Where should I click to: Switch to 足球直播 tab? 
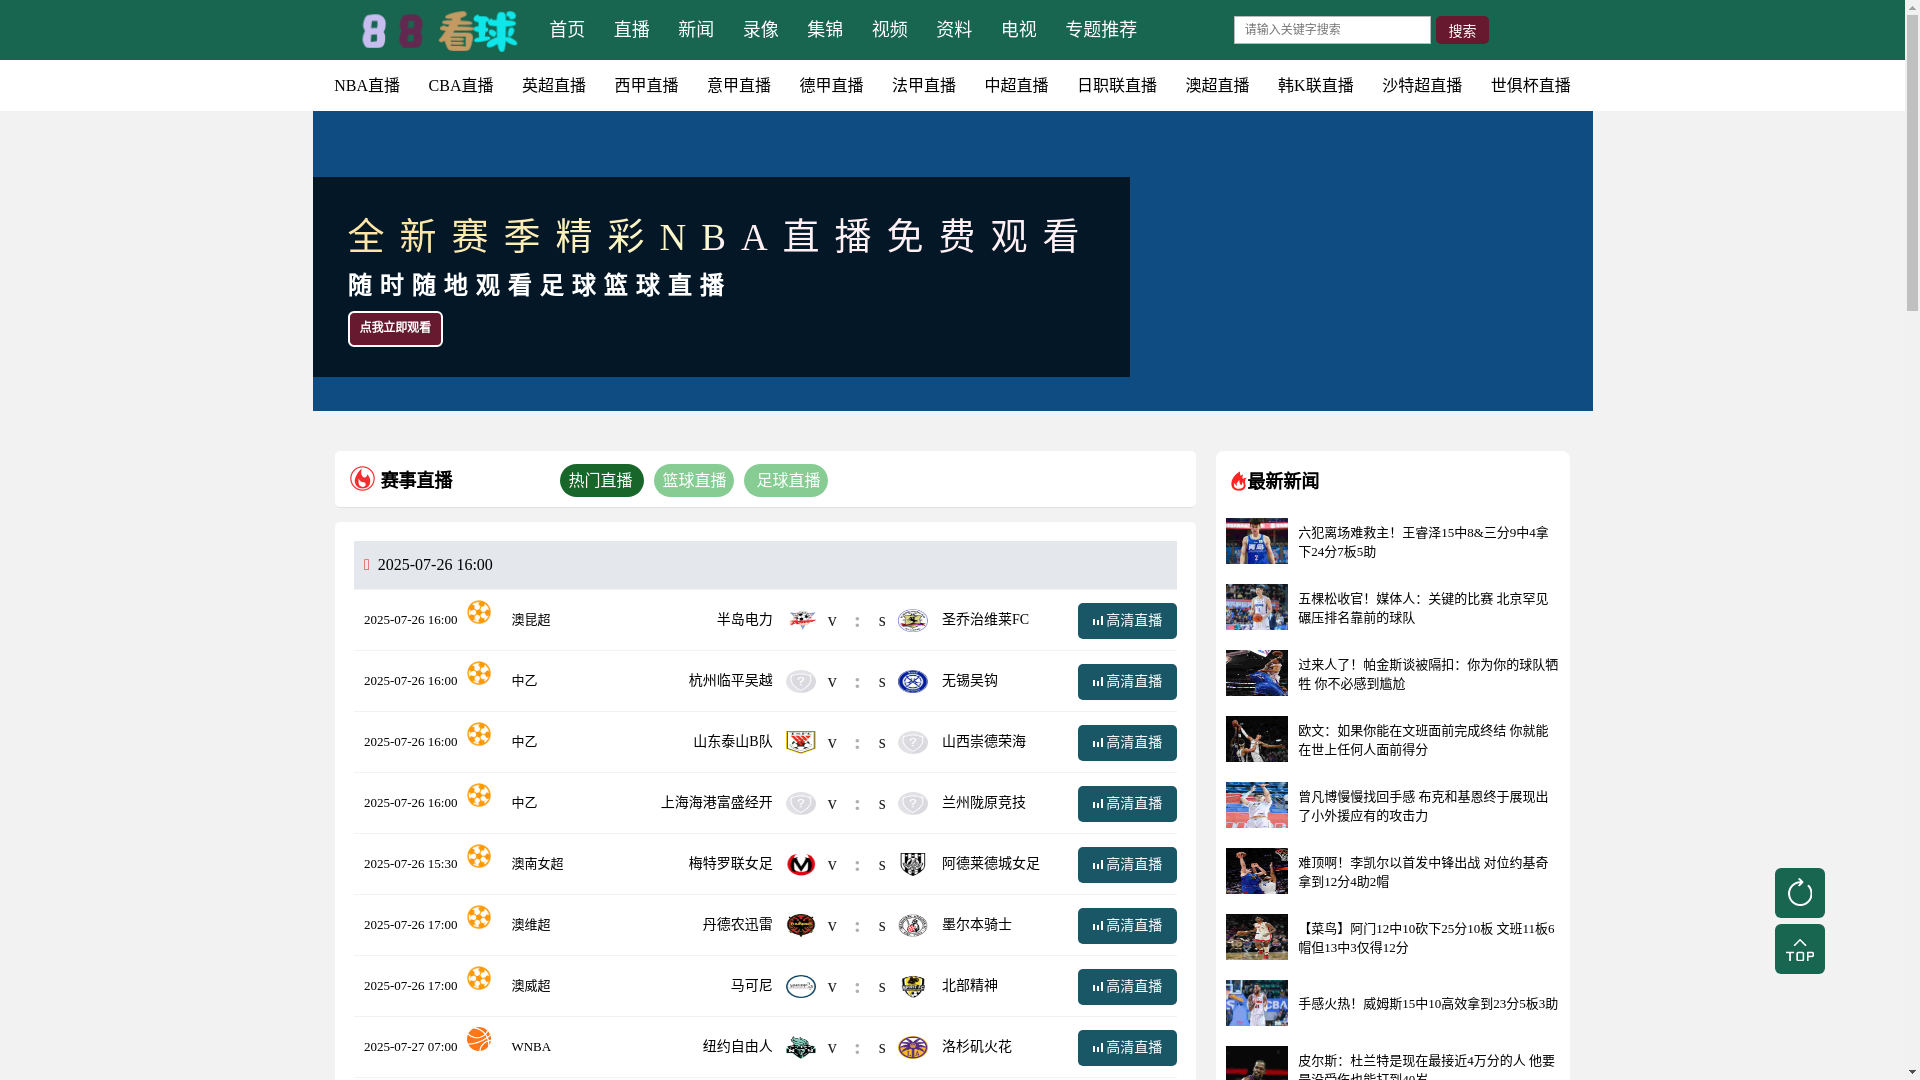(786, 481)
